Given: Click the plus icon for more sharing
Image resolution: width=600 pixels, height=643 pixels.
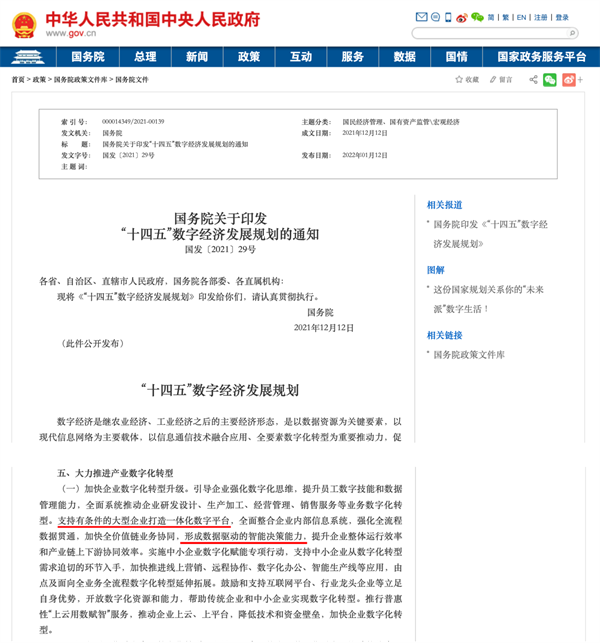Looking at the screenshot, I should click(x=580, y=80).
